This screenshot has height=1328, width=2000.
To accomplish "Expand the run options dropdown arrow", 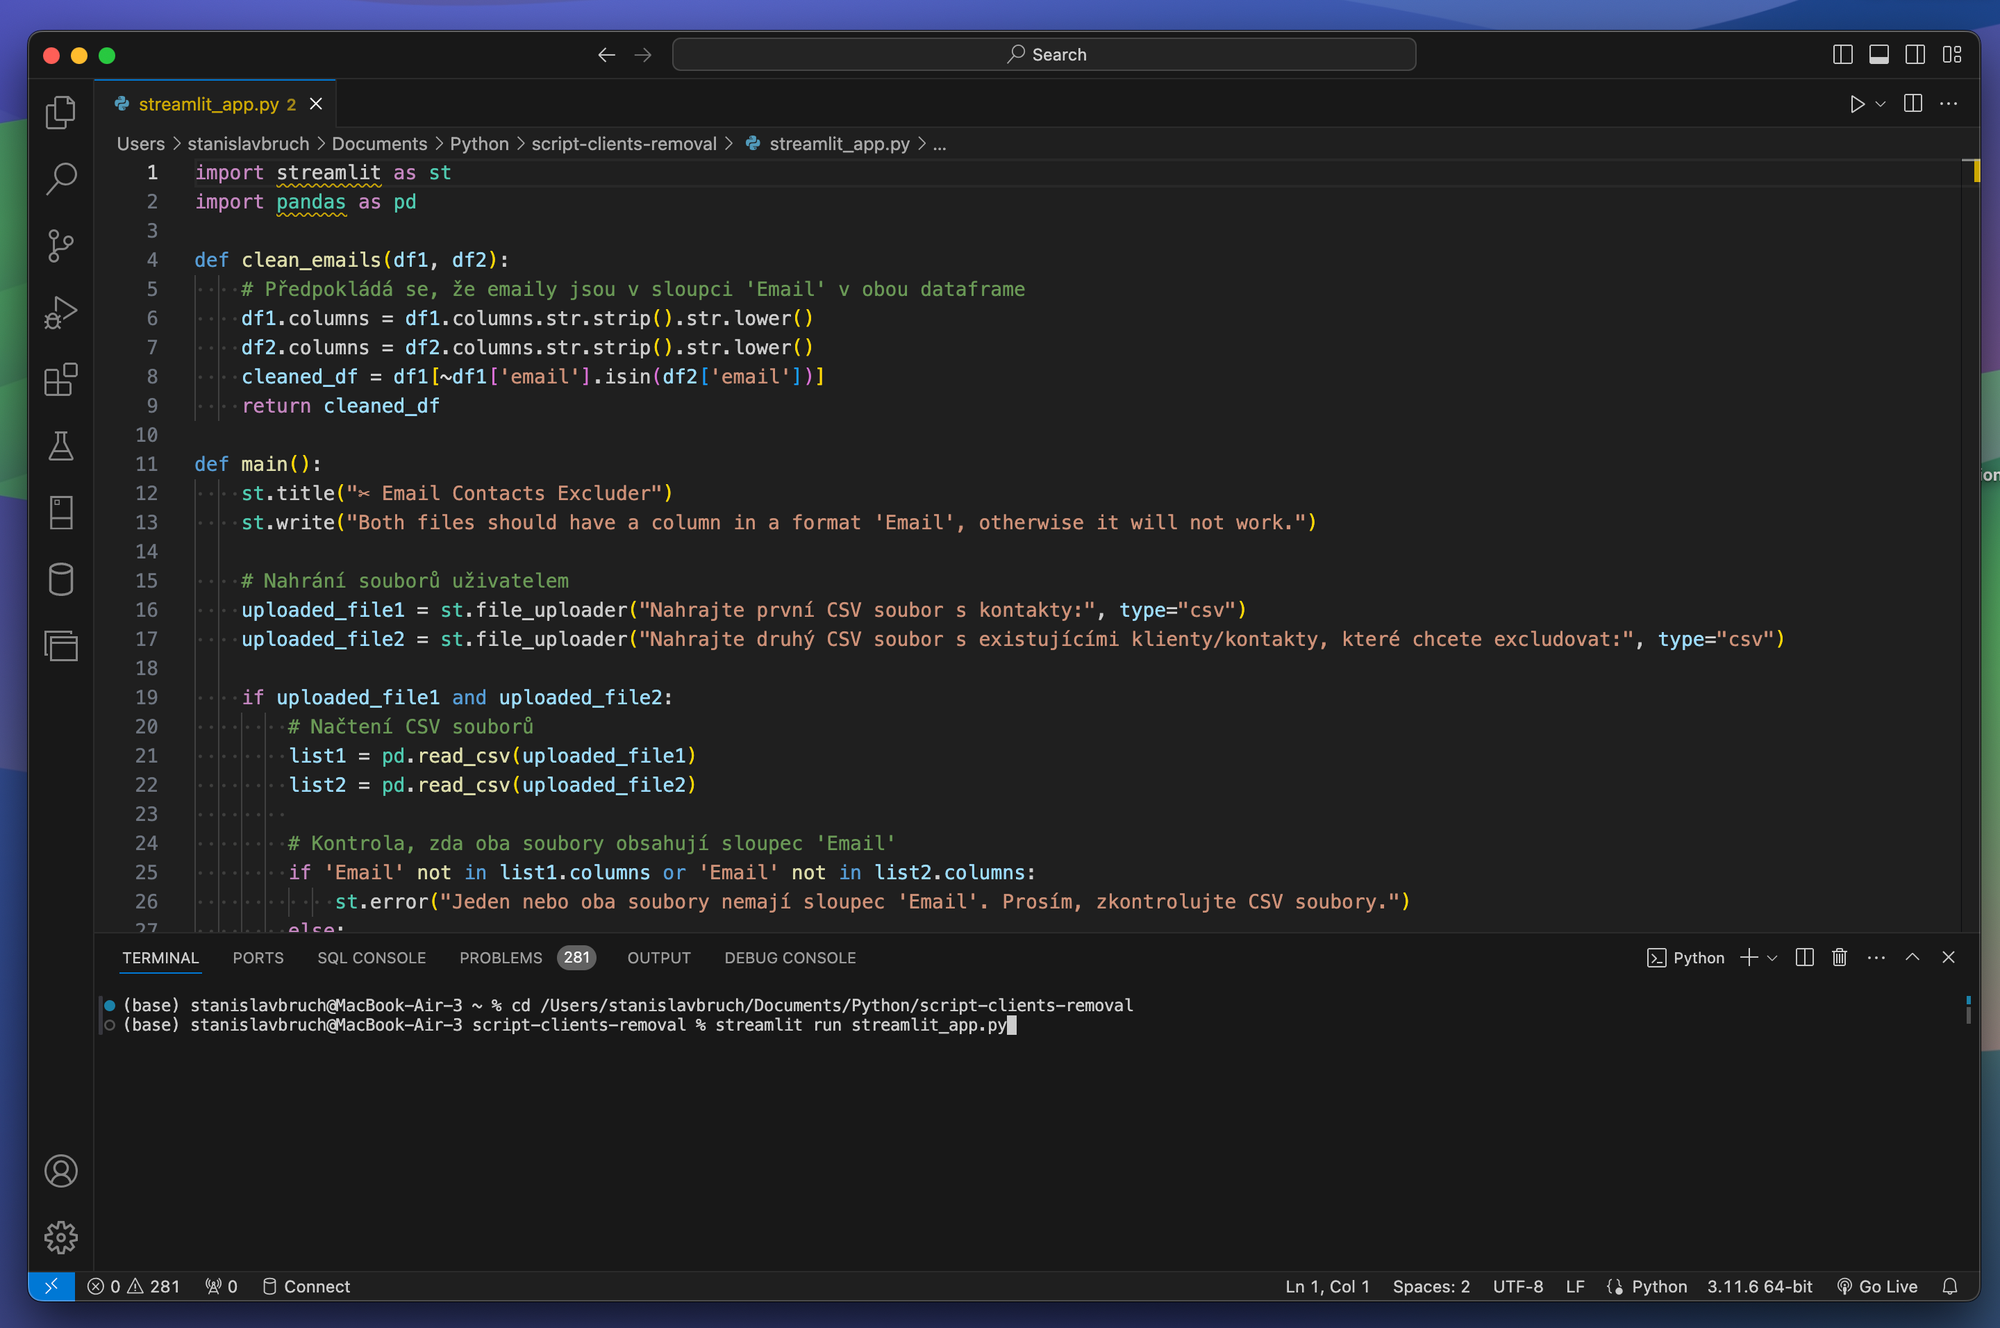I will 1881,104.
